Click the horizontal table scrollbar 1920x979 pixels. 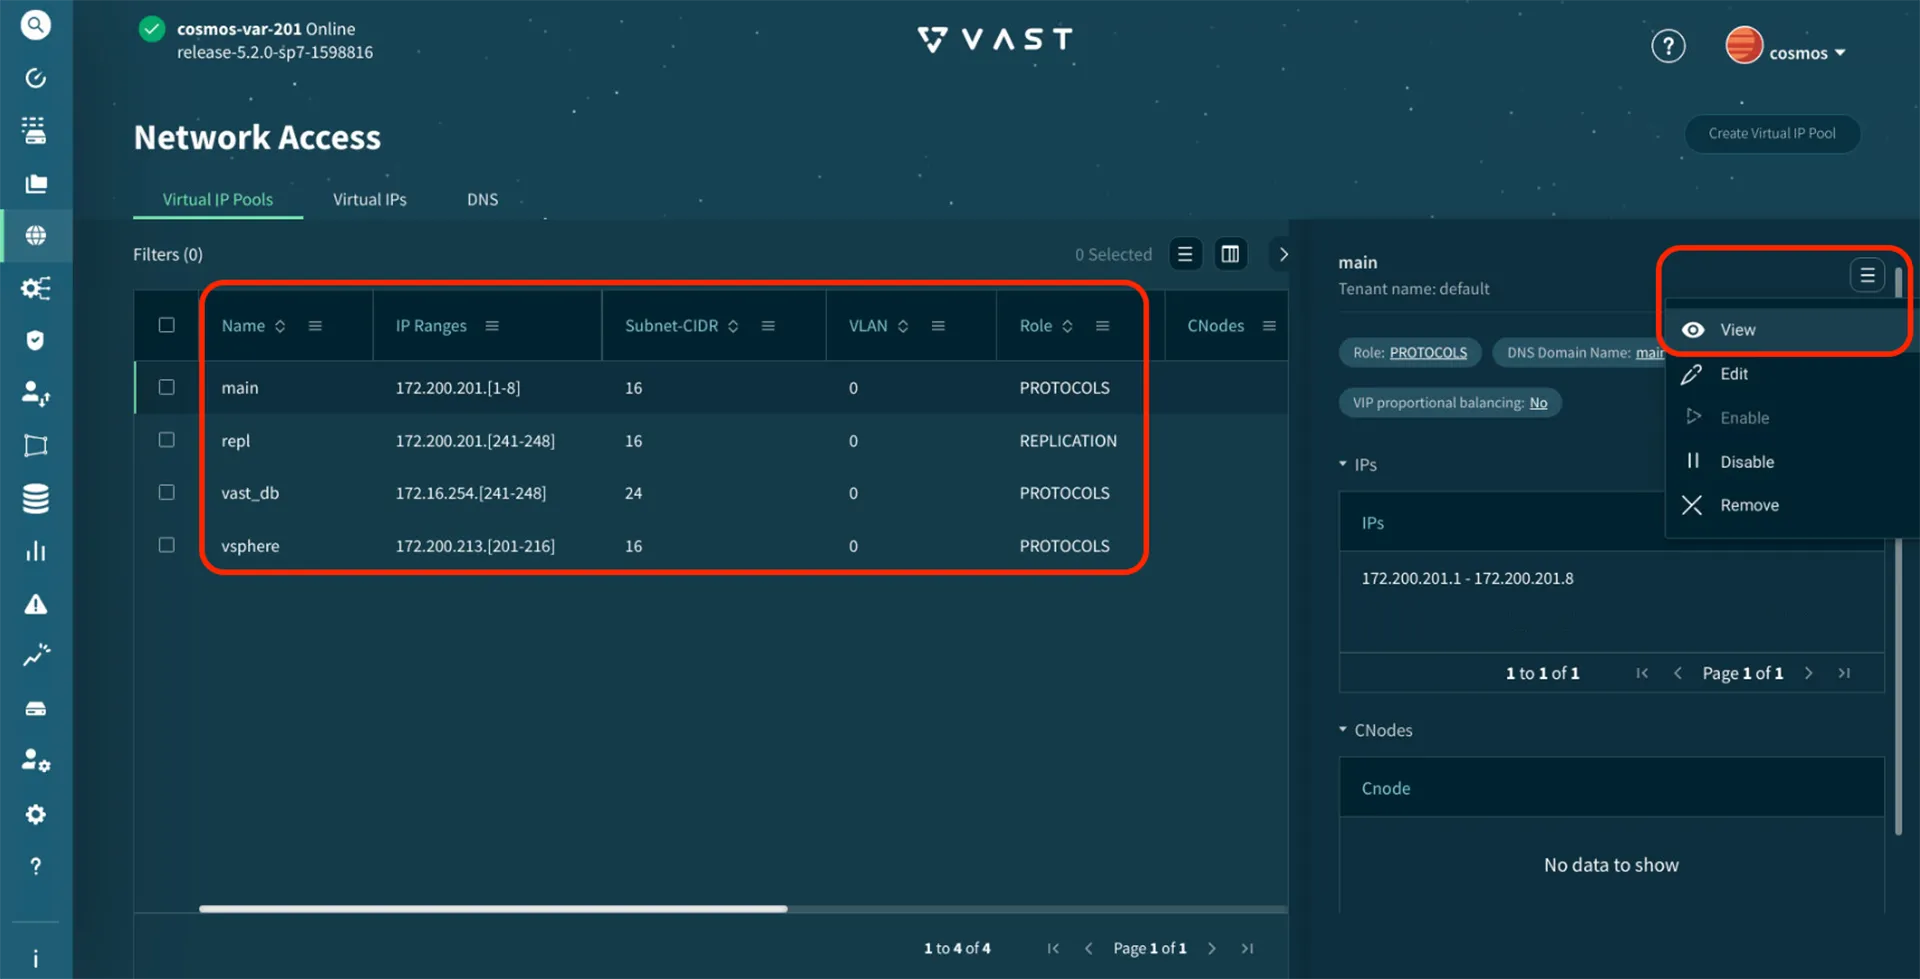pyautogui.click(x=493, y=909)
